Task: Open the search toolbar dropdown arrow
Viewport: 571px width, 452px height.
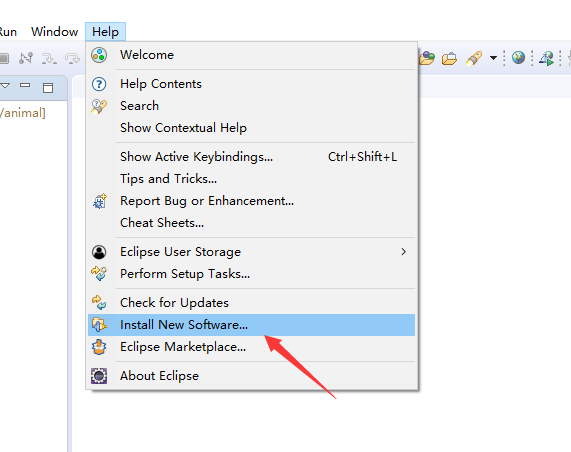Action: [x=493, y=58]
